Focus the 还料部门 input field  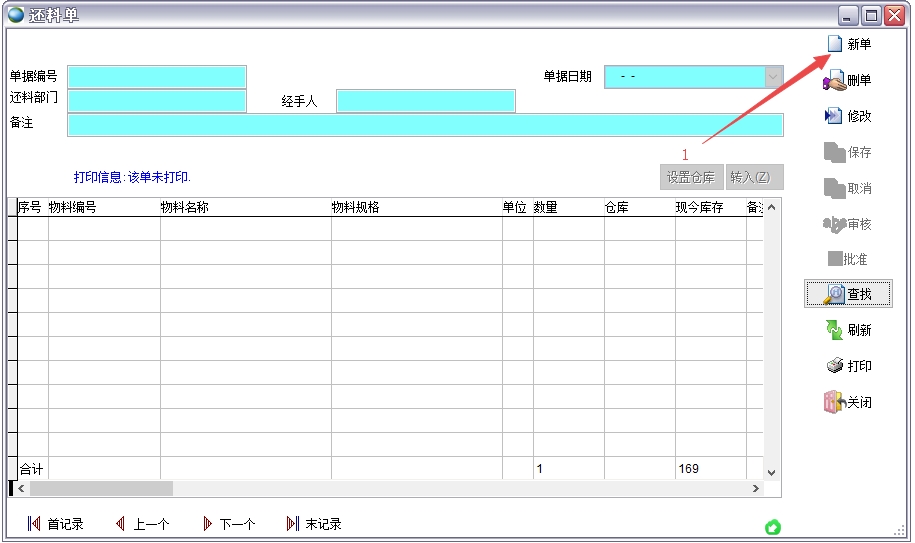click(157, 101)
